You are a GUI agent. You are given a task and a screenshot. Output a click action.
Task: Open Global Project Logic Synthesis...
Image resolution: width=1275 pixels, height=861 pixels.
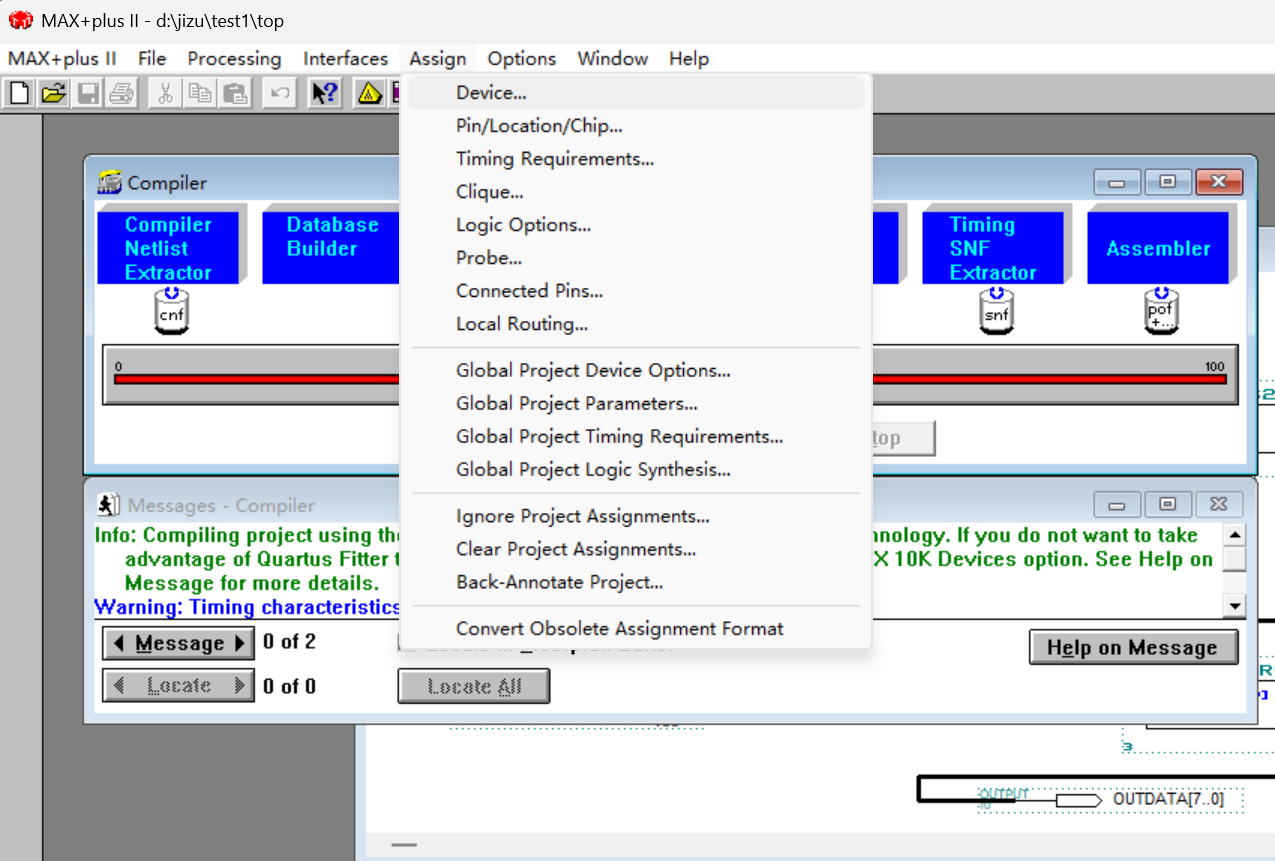[x=636, y=470]
